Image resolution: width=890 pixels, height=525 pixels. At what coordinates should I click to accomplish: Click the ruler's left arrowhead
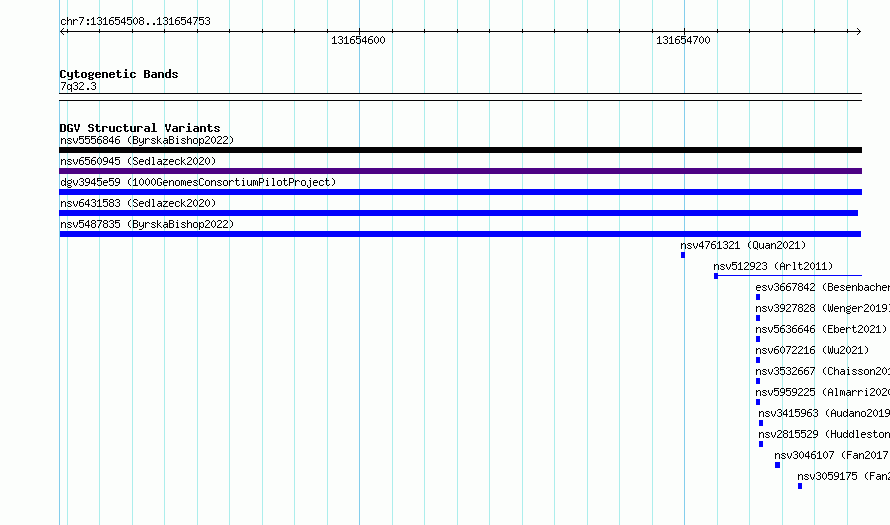[62, 32]
